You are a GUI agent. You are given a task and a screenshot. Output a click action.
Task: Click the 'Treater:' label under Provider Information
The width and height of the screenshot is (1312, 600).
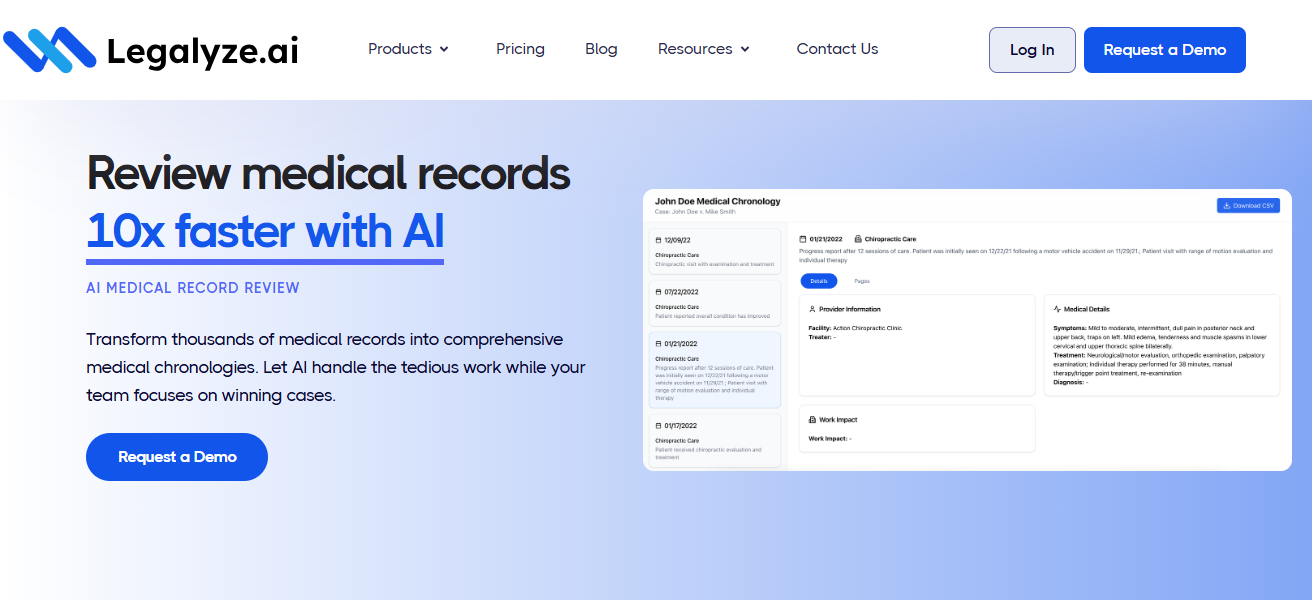click(820, 337)
